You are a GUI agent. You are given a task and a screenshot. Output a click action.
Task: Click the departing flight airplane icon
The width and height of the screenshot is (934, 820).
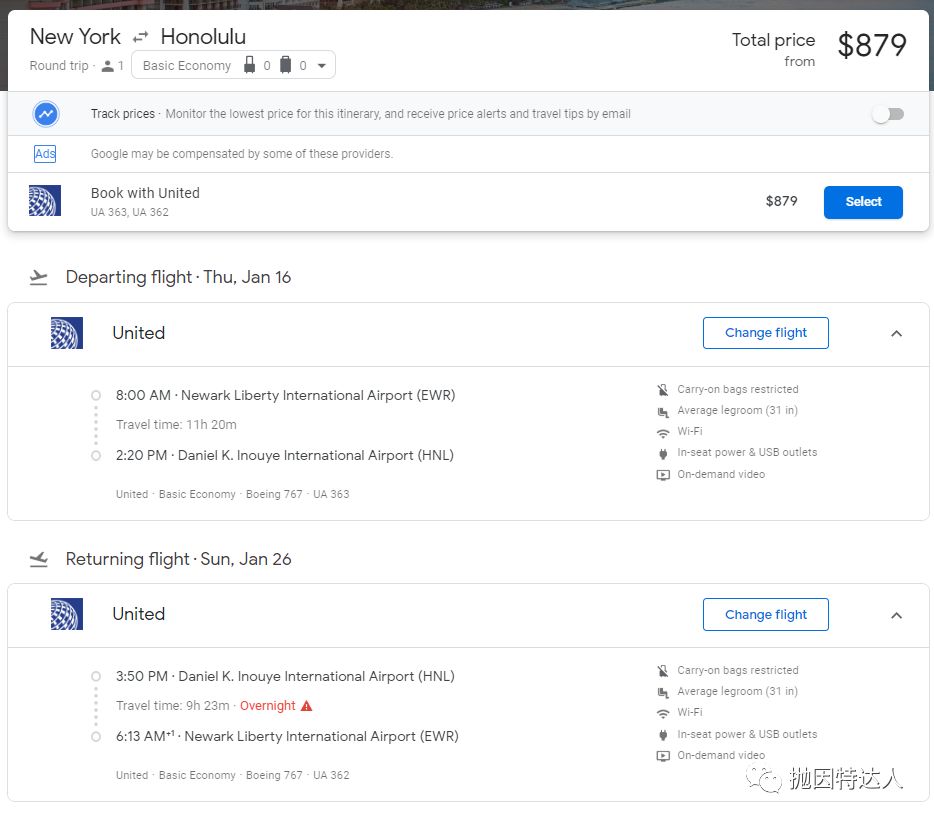(x=39, y=277)
